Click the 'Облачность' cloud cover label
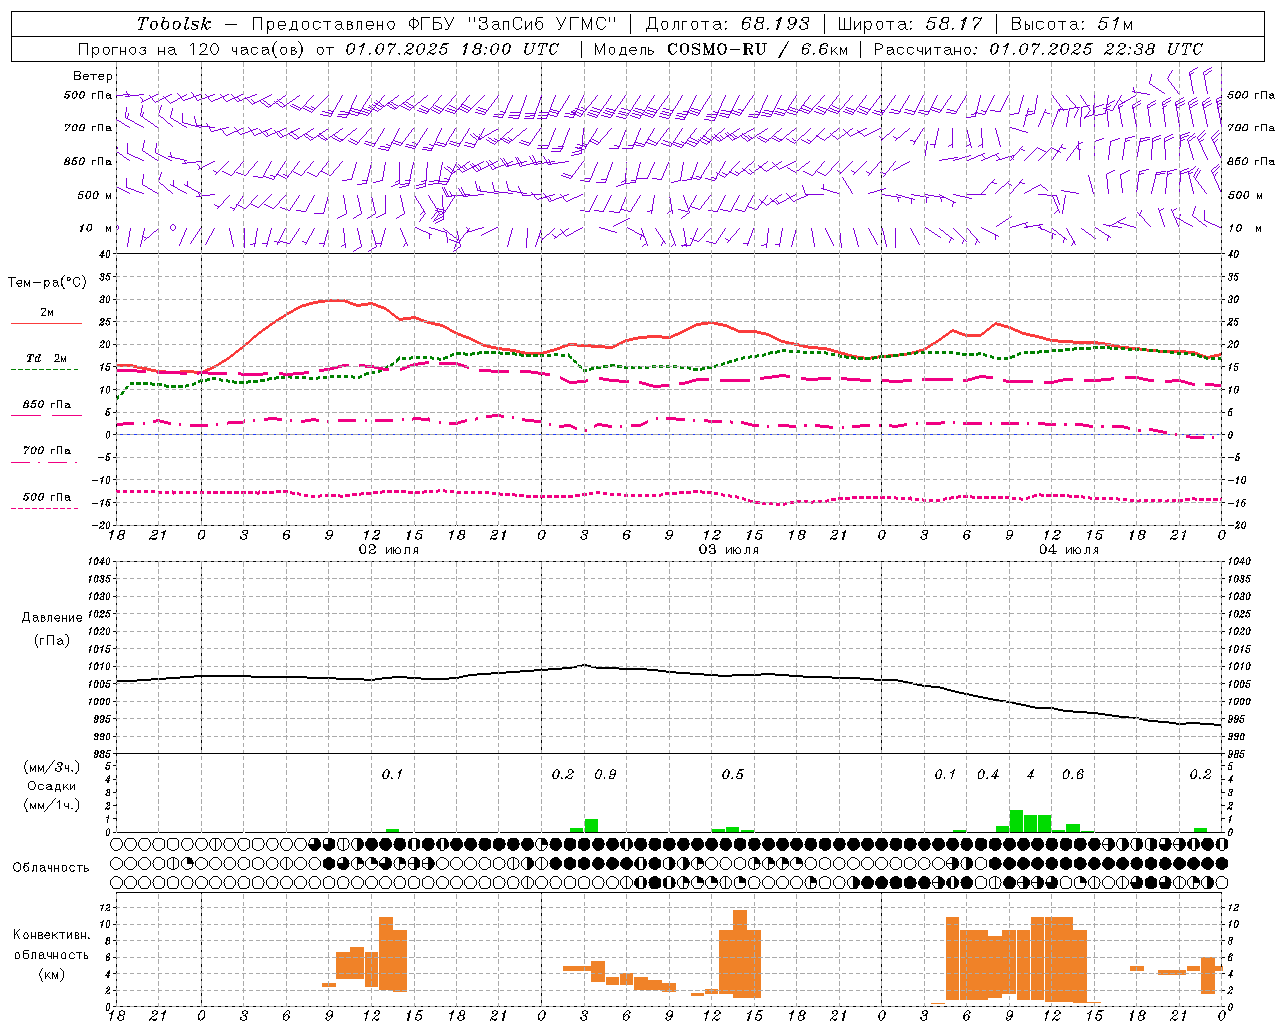 coord(51,868)
